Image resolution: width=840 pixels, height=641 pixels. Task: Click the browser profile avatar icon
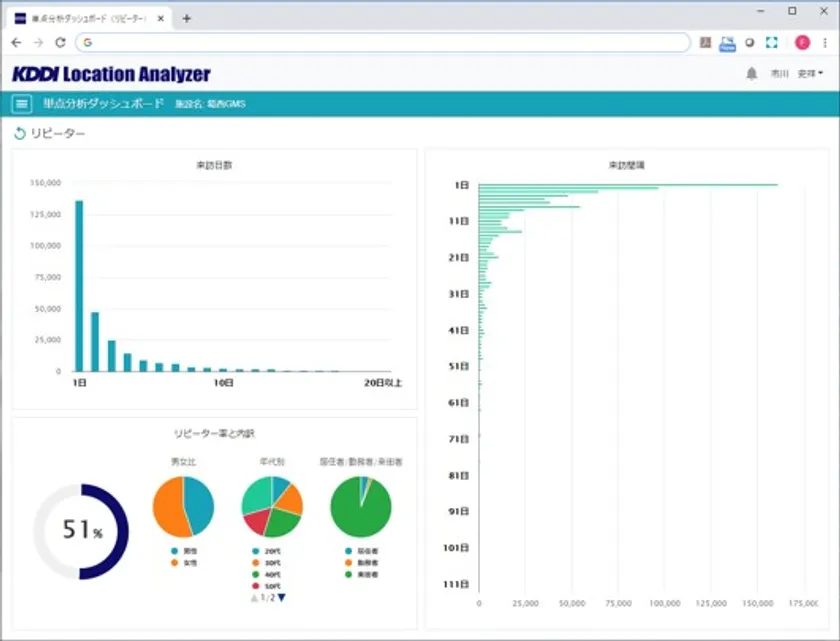pyautogui.click(x=801, y=43)
